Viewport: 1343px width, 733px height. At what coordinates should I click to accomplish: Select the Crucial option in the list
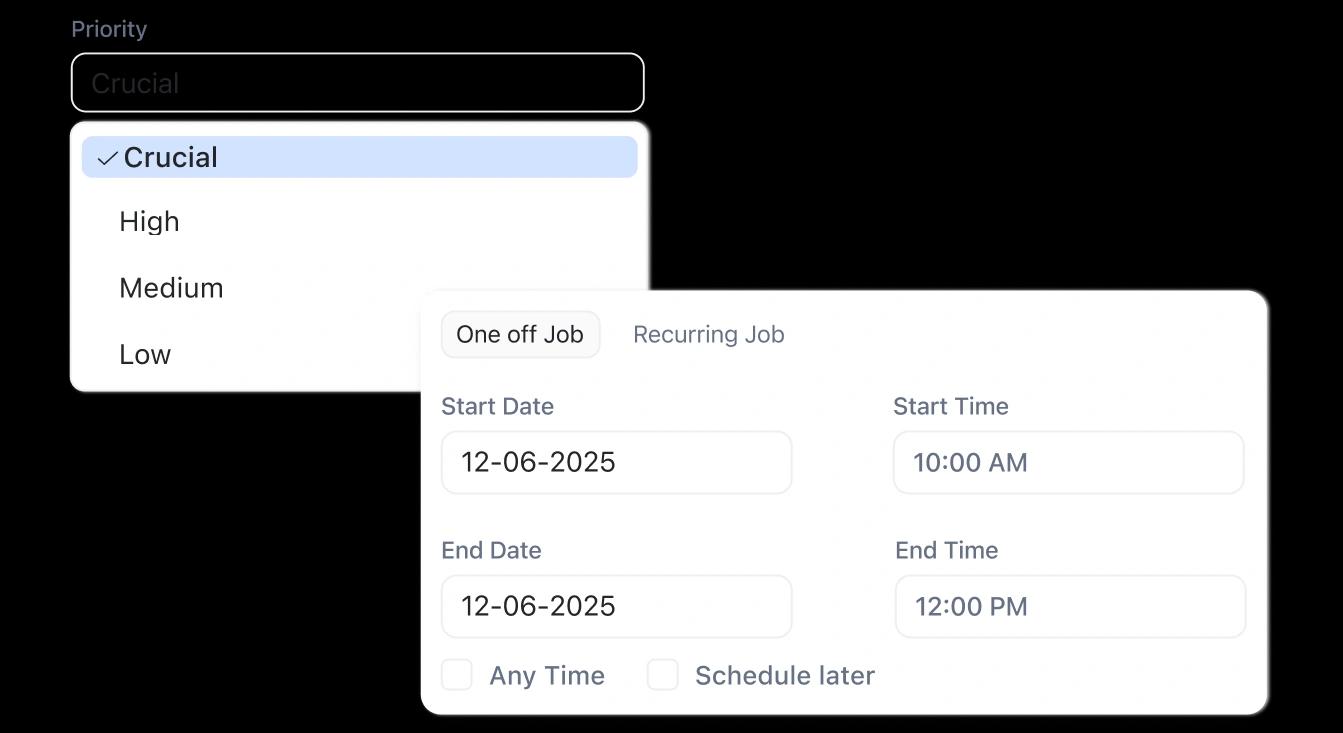pyautogui.click(x=360, y=157)
